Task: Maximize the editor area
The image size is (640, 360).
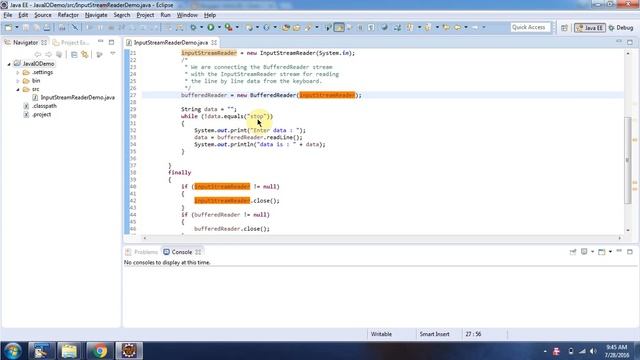Action: click(x=630, y=42)
